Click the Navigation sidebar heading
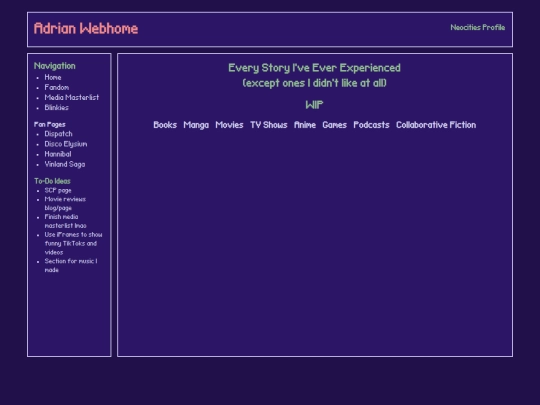Screen dimensions: 540x405 click(x=54, y=66)
